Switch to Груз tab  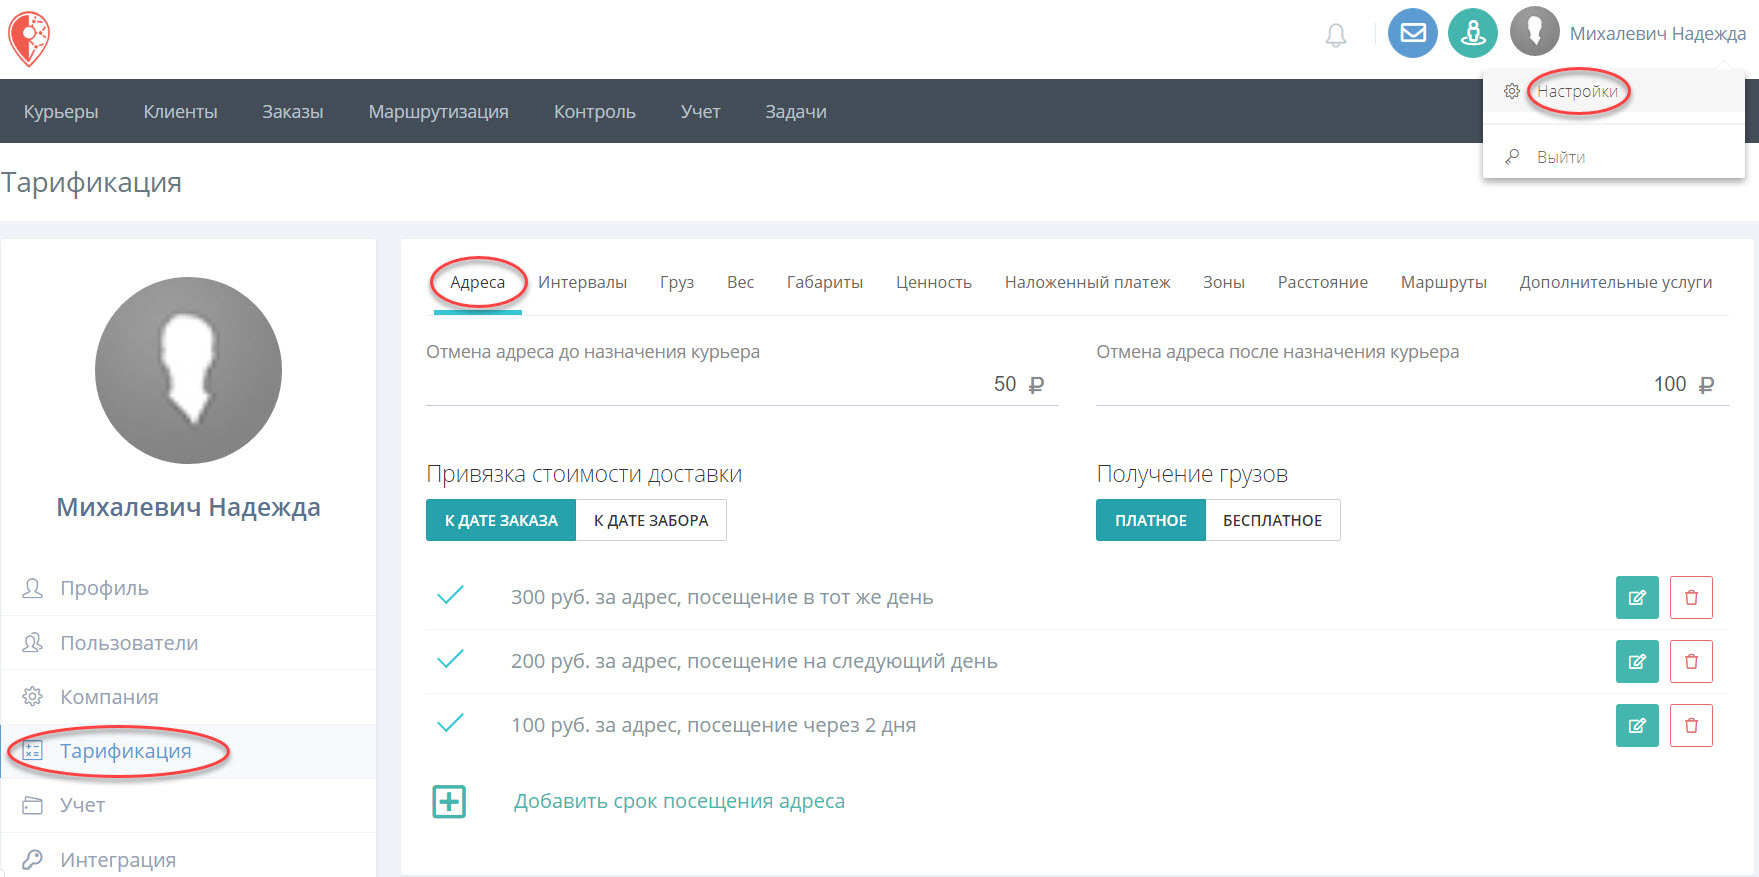coord(677,282)
